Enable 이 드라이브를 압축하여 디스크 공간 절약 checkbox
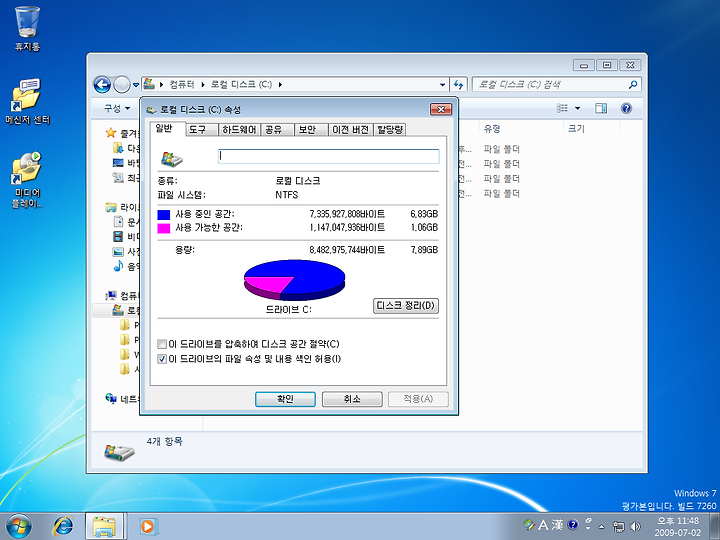 pos(162,344)
